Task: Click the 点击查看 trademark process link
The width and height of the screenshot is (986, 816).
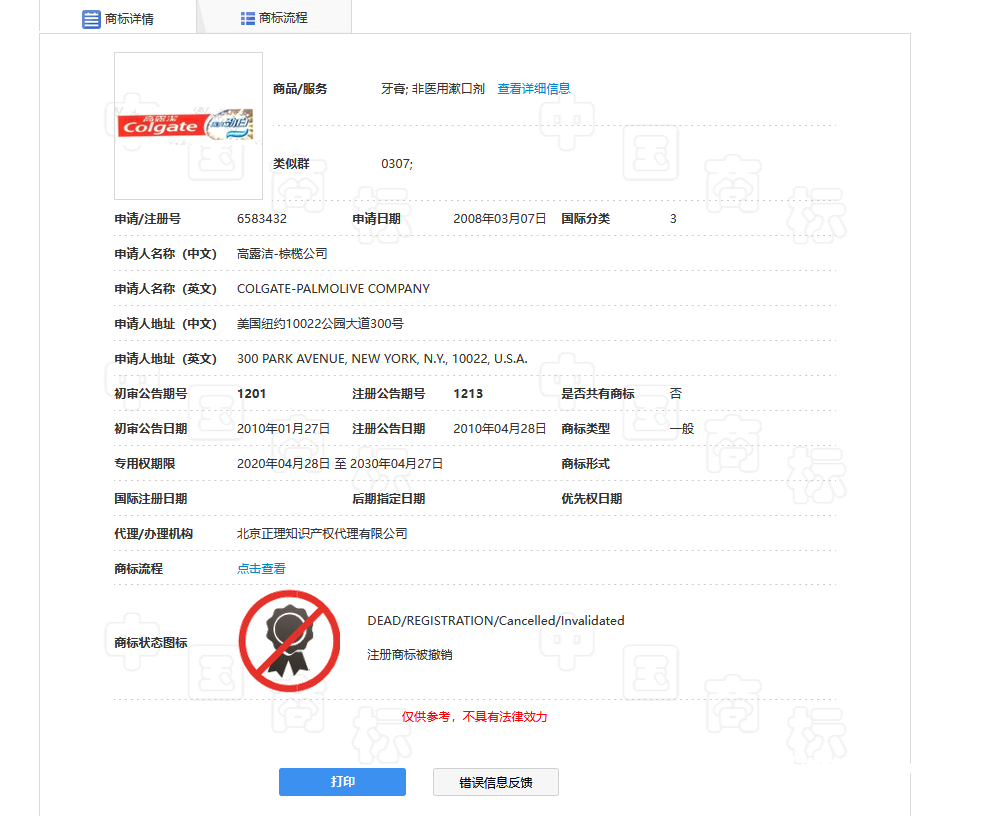Action: [x=261, y=569]
